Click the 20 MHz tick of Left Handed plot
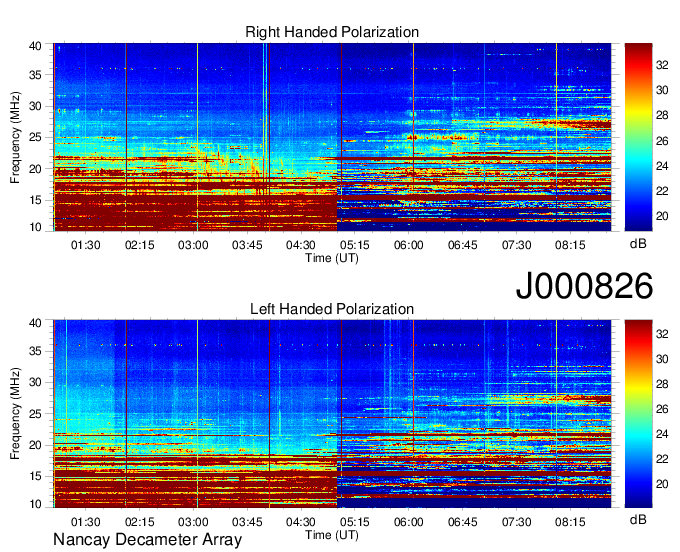Viewport: 680px width, 552px height. [35, 445]
